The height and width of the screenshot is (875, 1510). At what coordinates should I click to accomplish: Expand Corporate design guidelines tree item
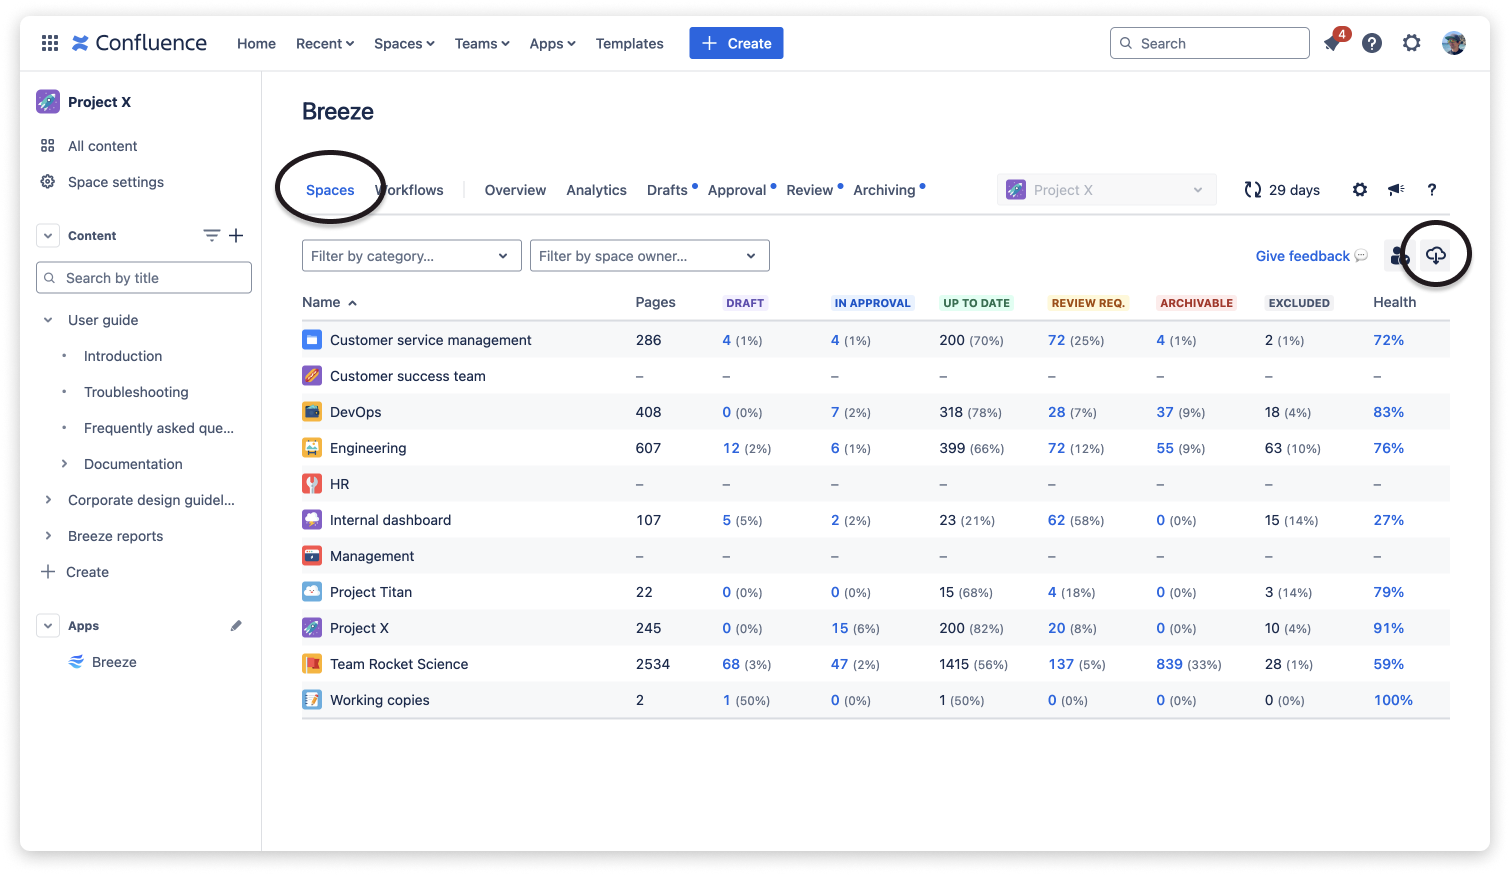48,500
